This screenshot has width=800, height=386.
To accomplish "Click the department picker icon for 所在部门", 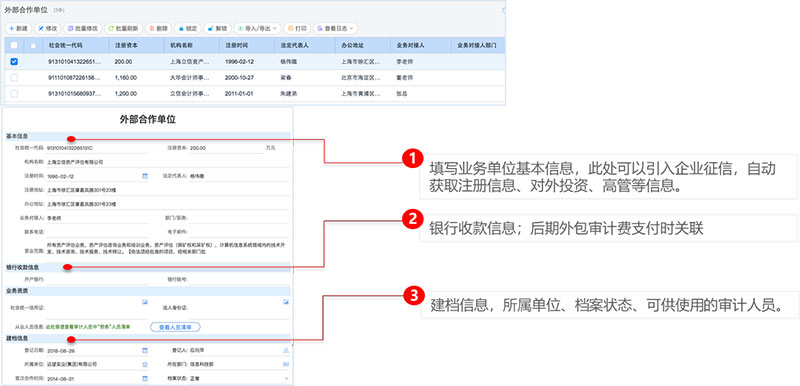I will (286, 364).
